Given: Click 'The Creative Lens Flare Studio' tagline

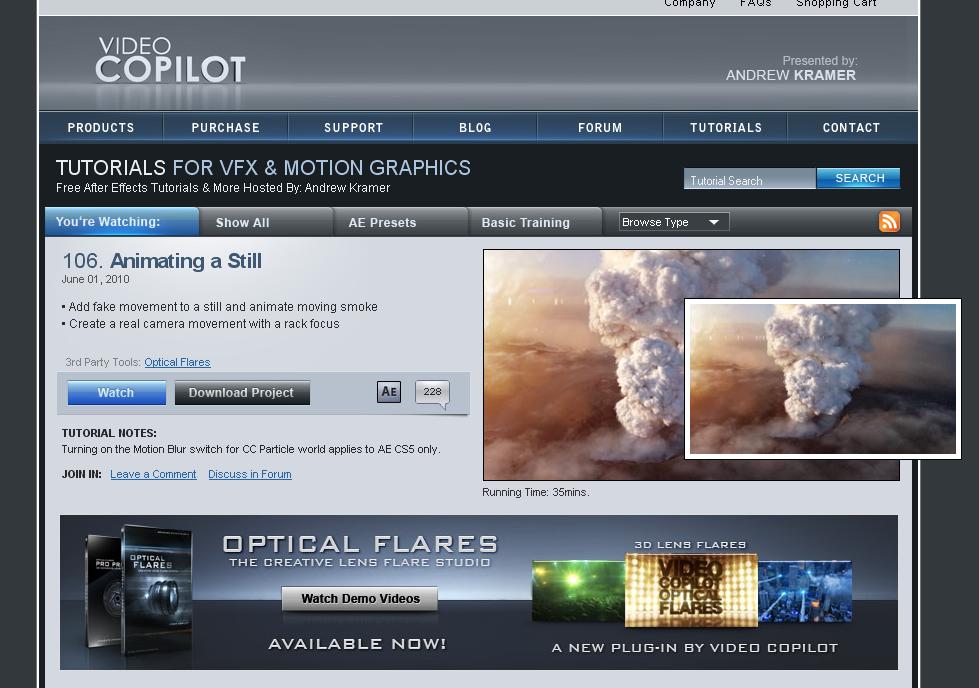Looking at the screenshot, I should (x=360, y=563).
